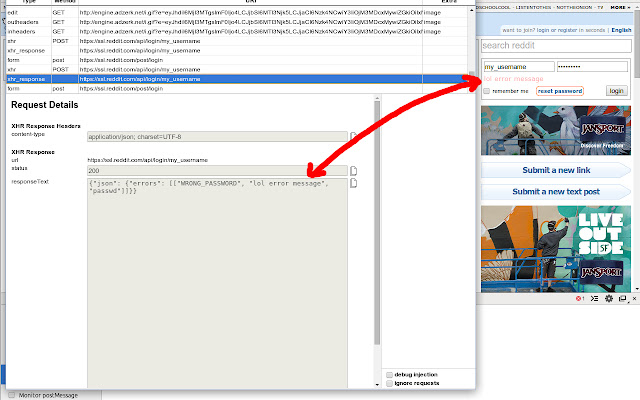Screen dimensions: 640x400
Task: Enable the debug injection checkbox
Action: 390,373
